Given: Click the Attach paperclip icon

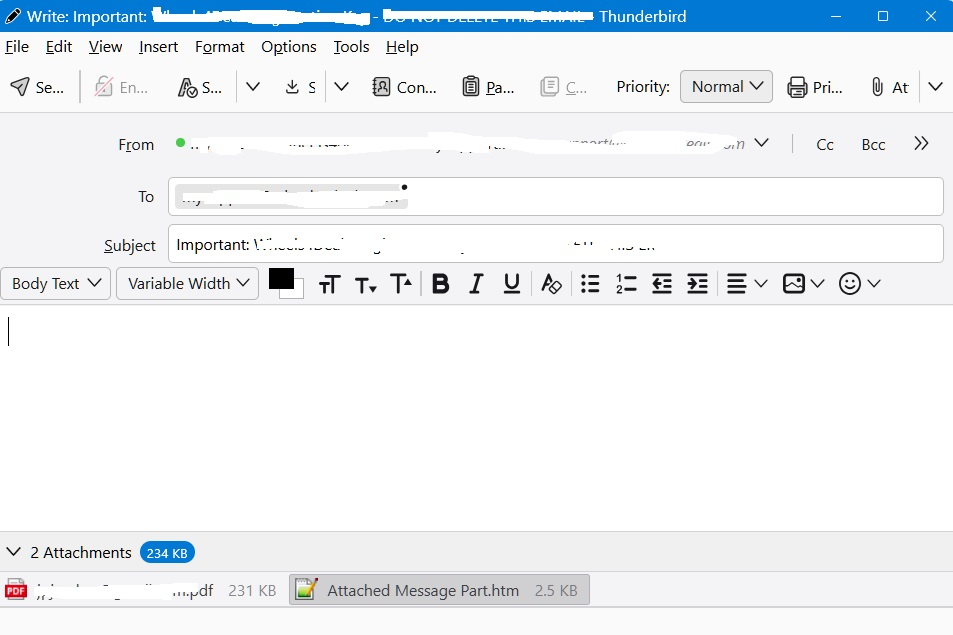Looking at the screenshot, I should click(x=877, y=87).
